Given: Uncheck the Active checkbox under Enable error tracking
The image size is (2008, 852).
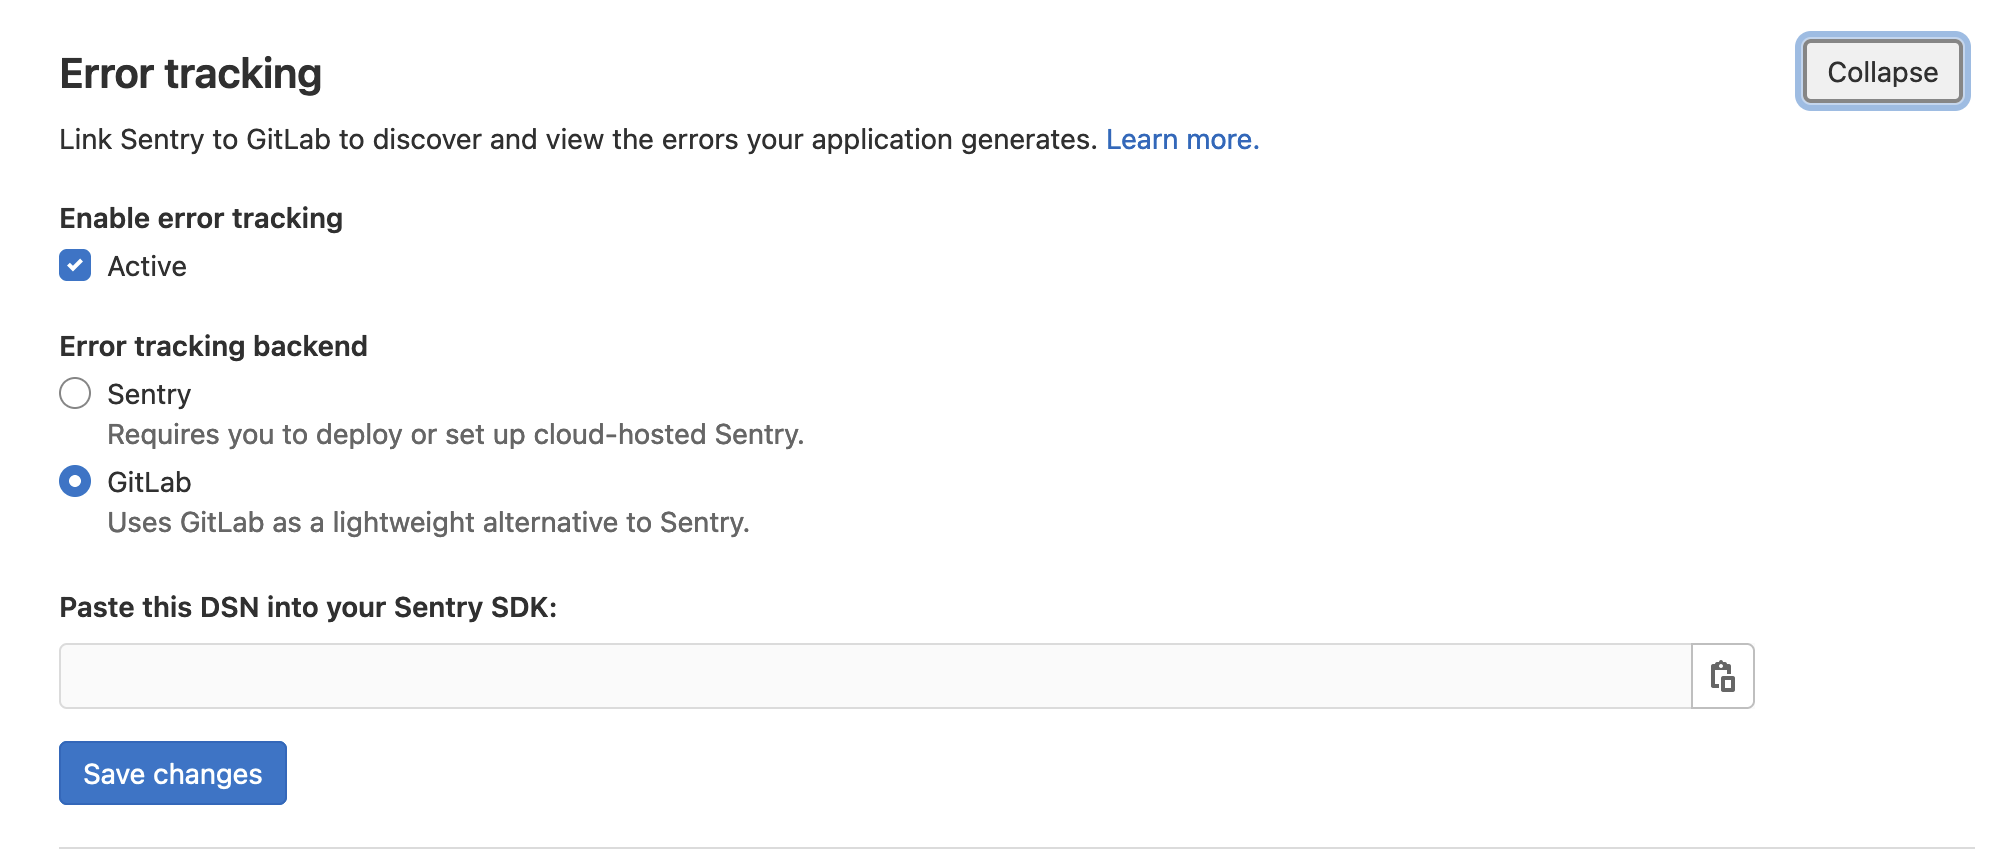Looking at the screenshot, I should point(75,265).
